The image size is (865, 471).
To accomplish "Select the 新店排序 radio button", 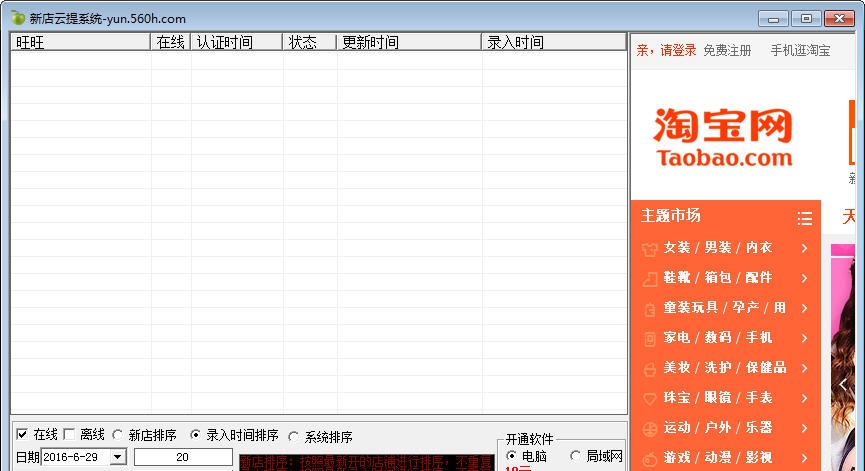I will coord(117,435).
